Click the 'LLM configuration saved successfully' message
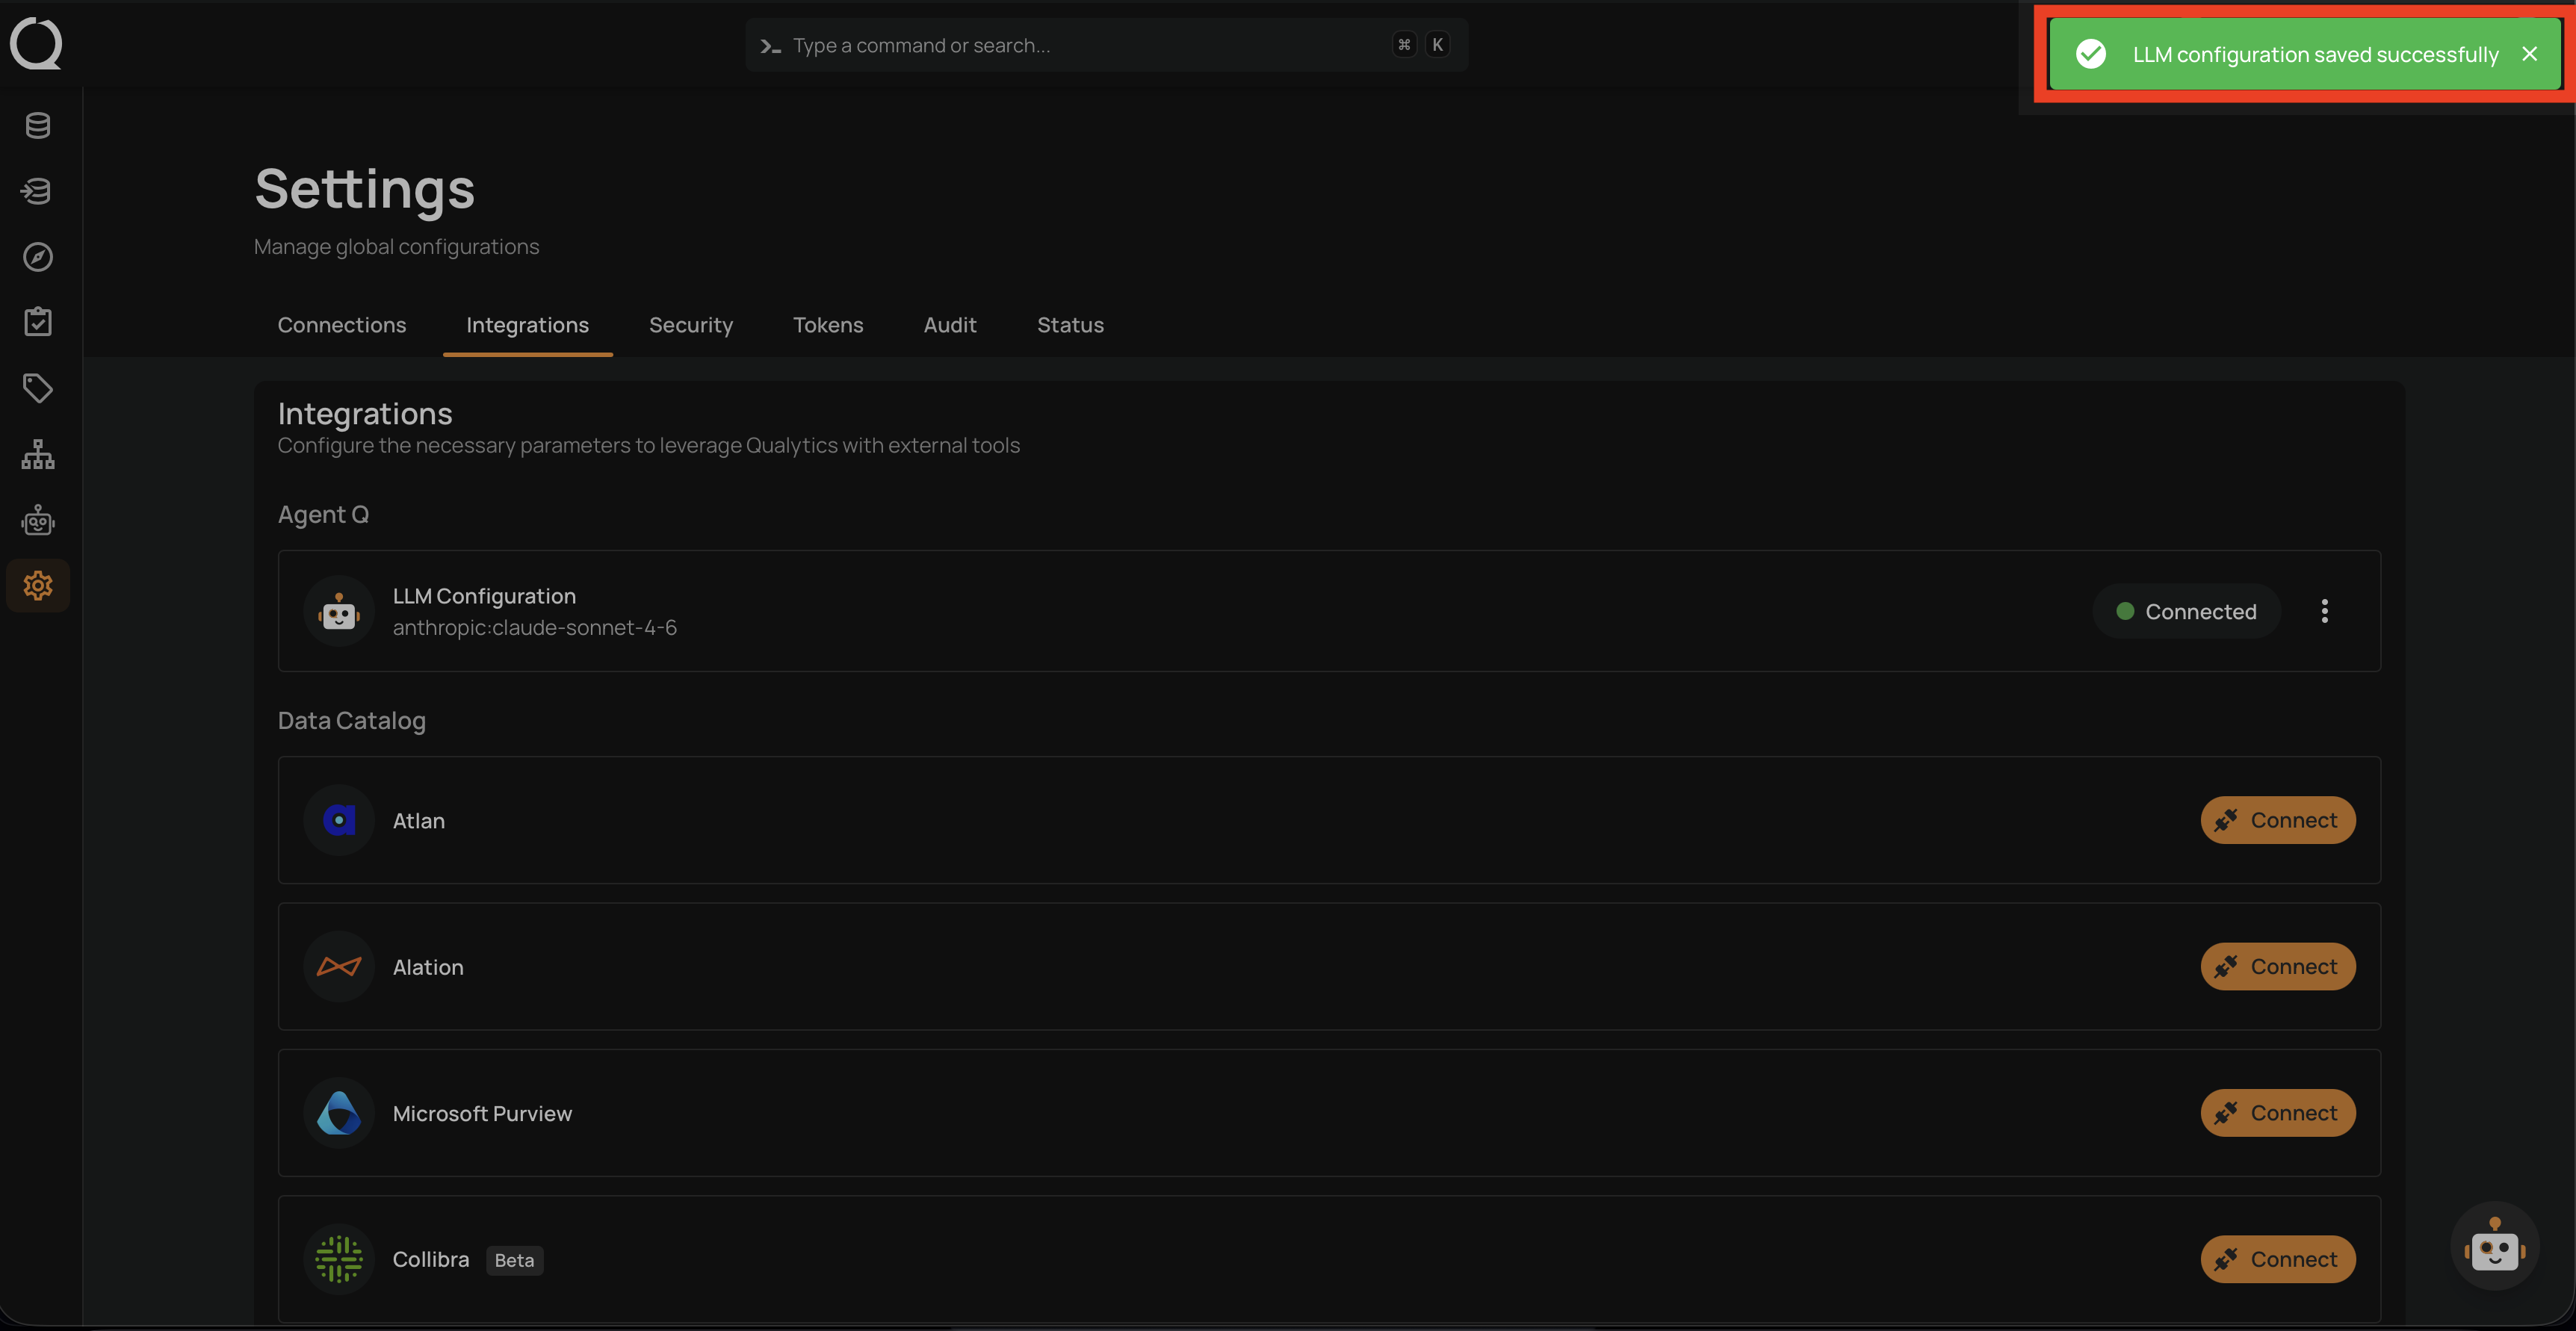2576x1331 pixels. coord(2316,55)
